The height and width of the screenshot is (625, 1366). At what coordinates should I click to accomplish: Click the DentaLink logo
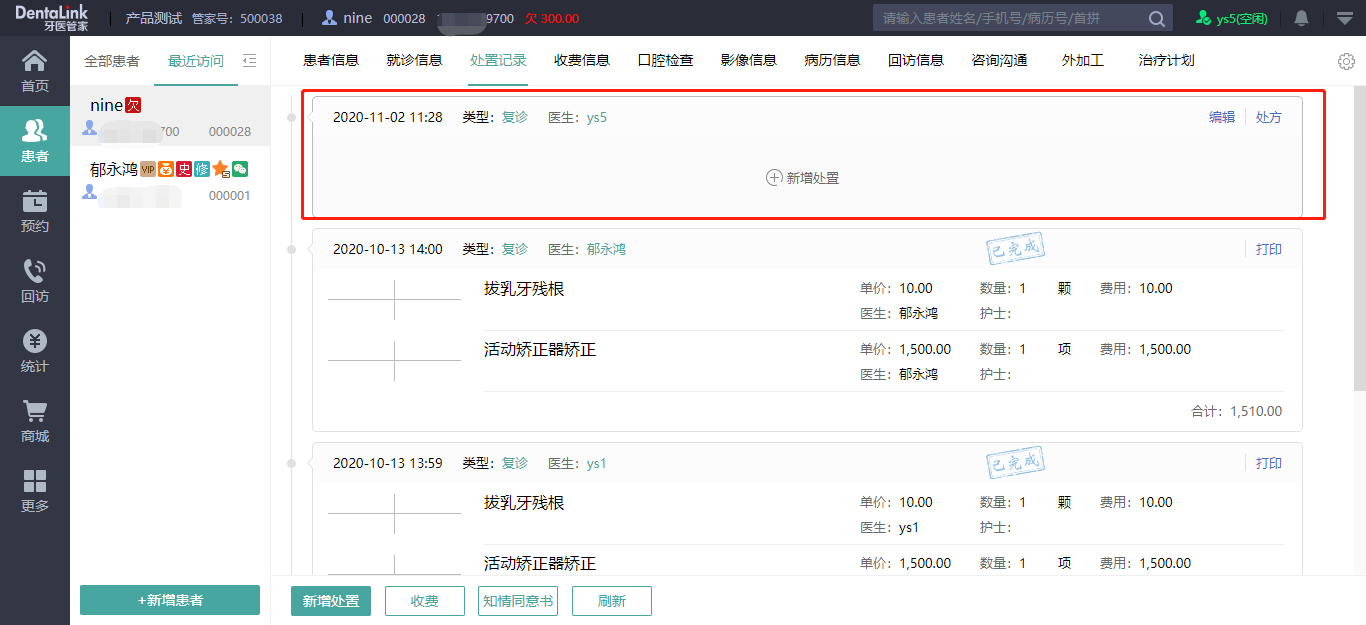[x=52, y=17]
